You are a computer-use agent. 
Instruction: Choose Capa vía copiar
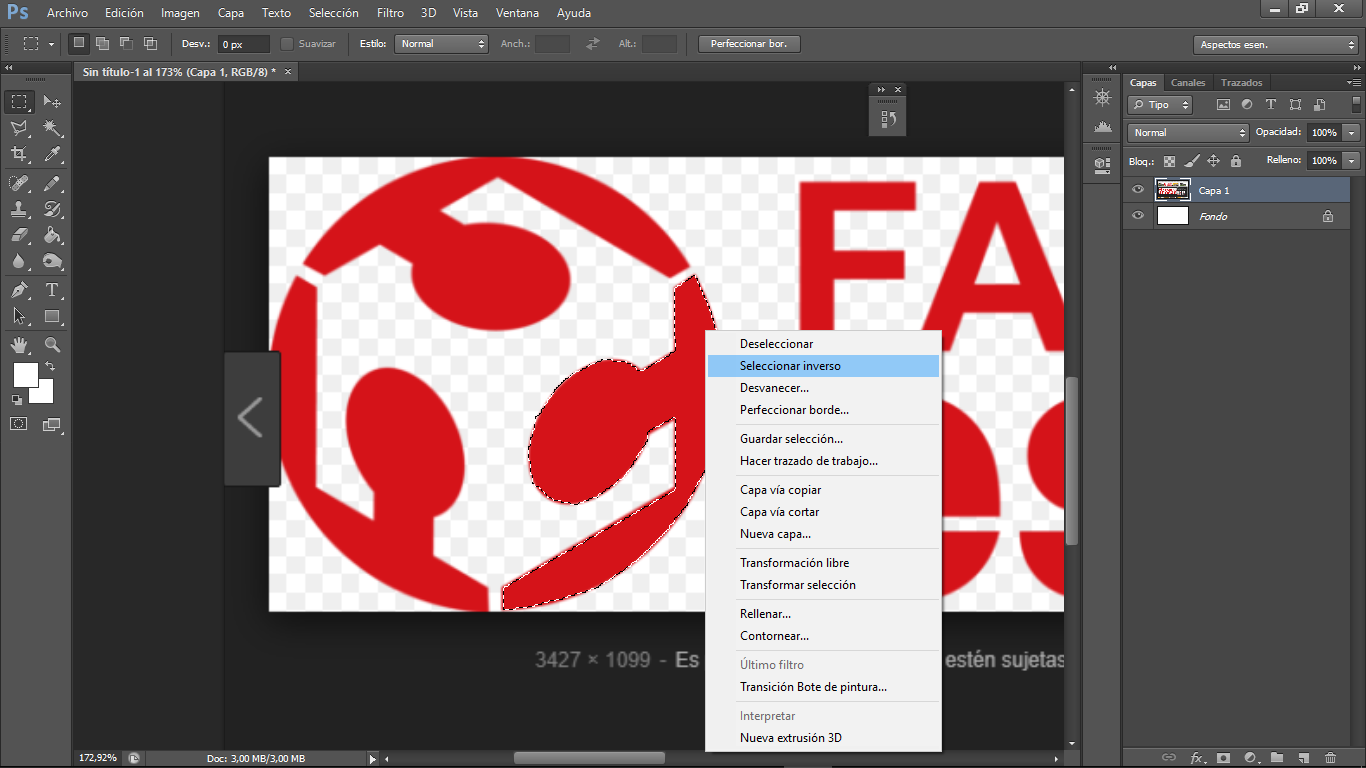click(x=823, y=490)
